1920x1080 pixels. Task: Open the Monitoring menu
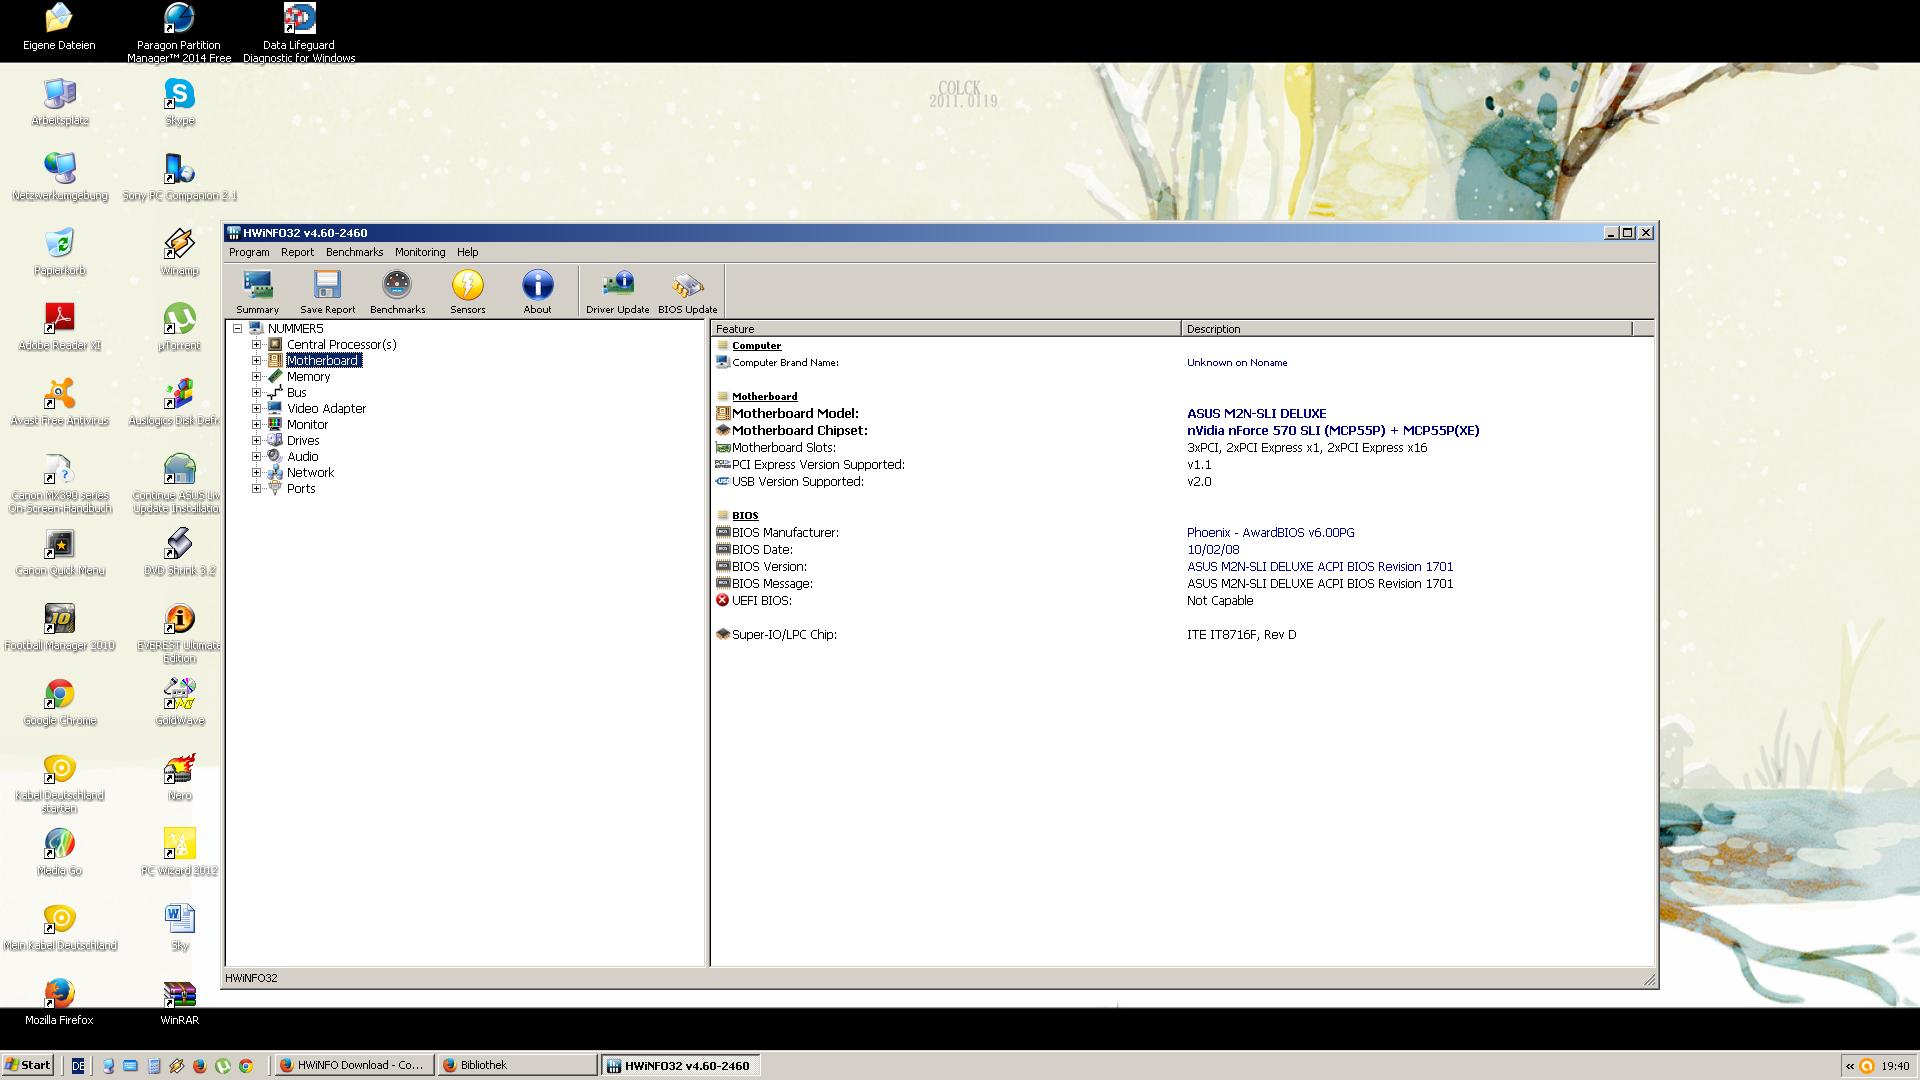[420, 252]
